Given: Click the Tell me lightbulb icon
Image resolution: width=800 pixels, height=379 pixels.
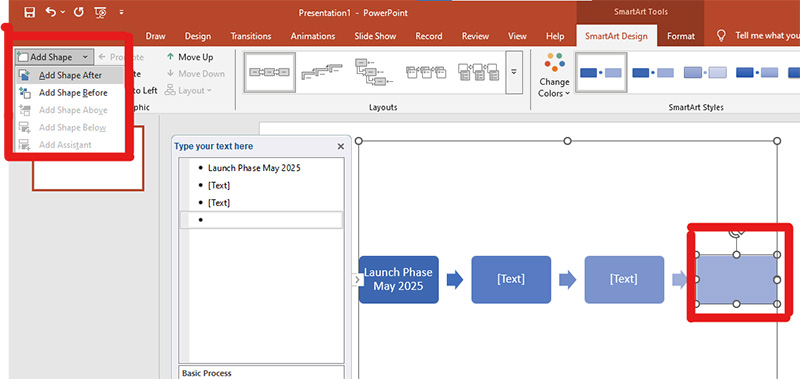Looking at the screenshot, I should (x=721, y=36).
